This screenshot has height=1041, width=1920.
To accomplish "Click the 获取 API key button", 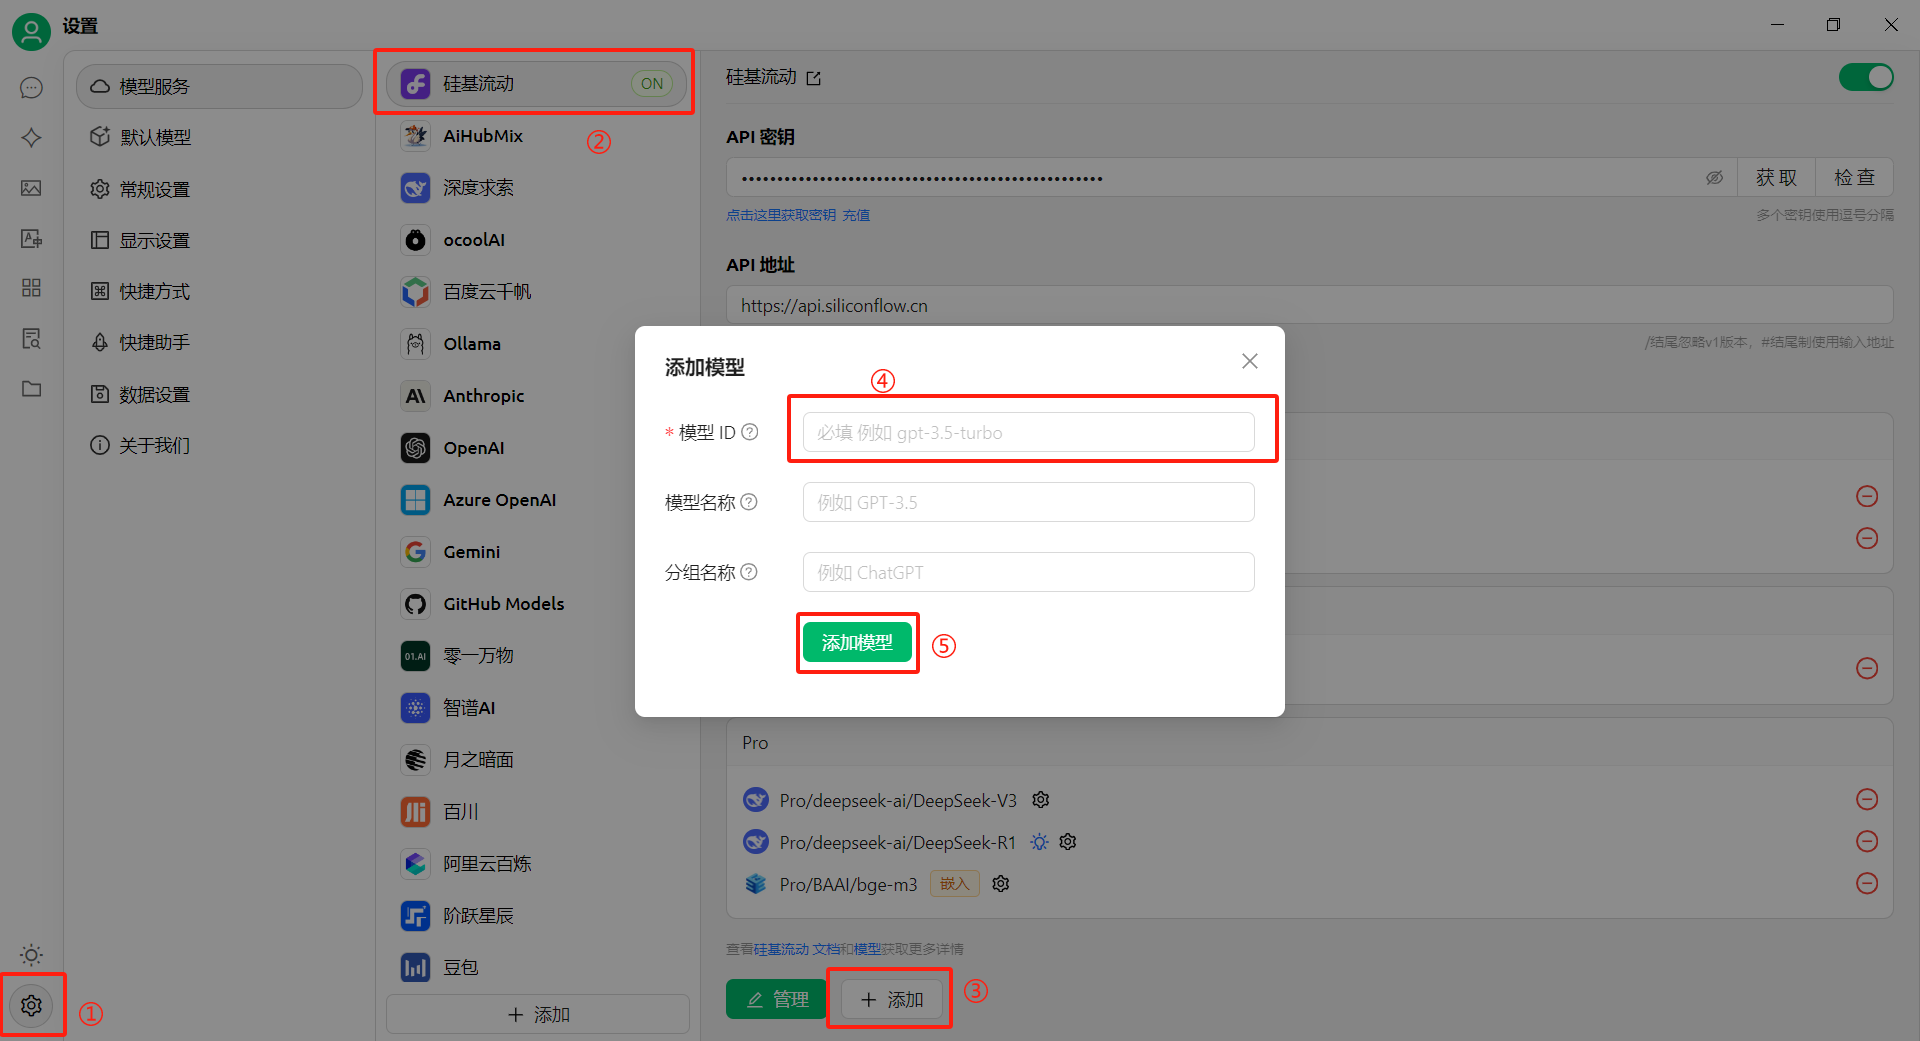I will click(x=1776, y=178).
